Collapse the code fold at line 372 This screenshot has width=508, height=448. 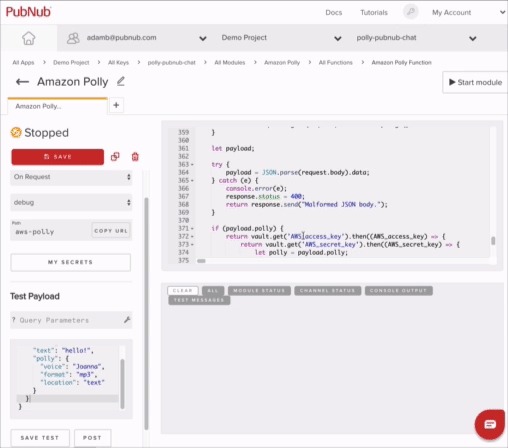point(192,236)
